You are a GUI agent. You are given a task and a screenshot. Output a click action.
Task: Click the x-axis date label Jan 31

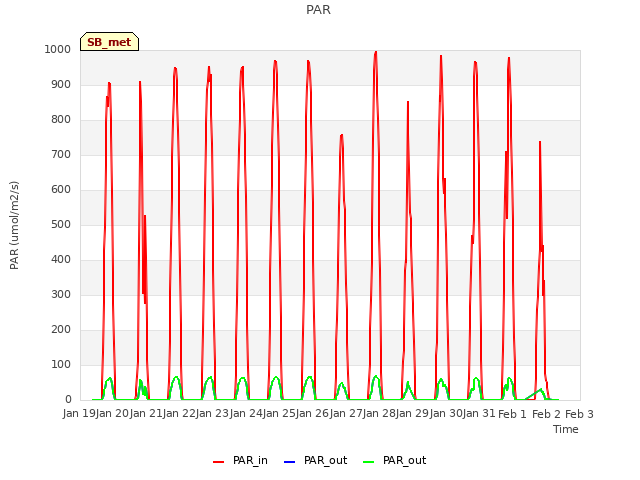479,414
